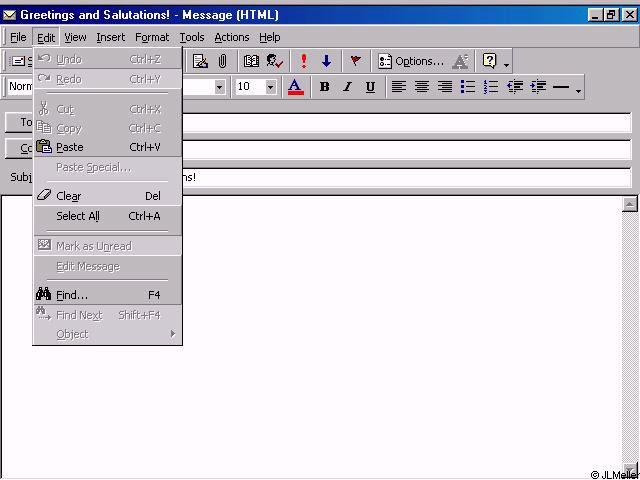Set Low Importance with blue arrow

[326, 61]
